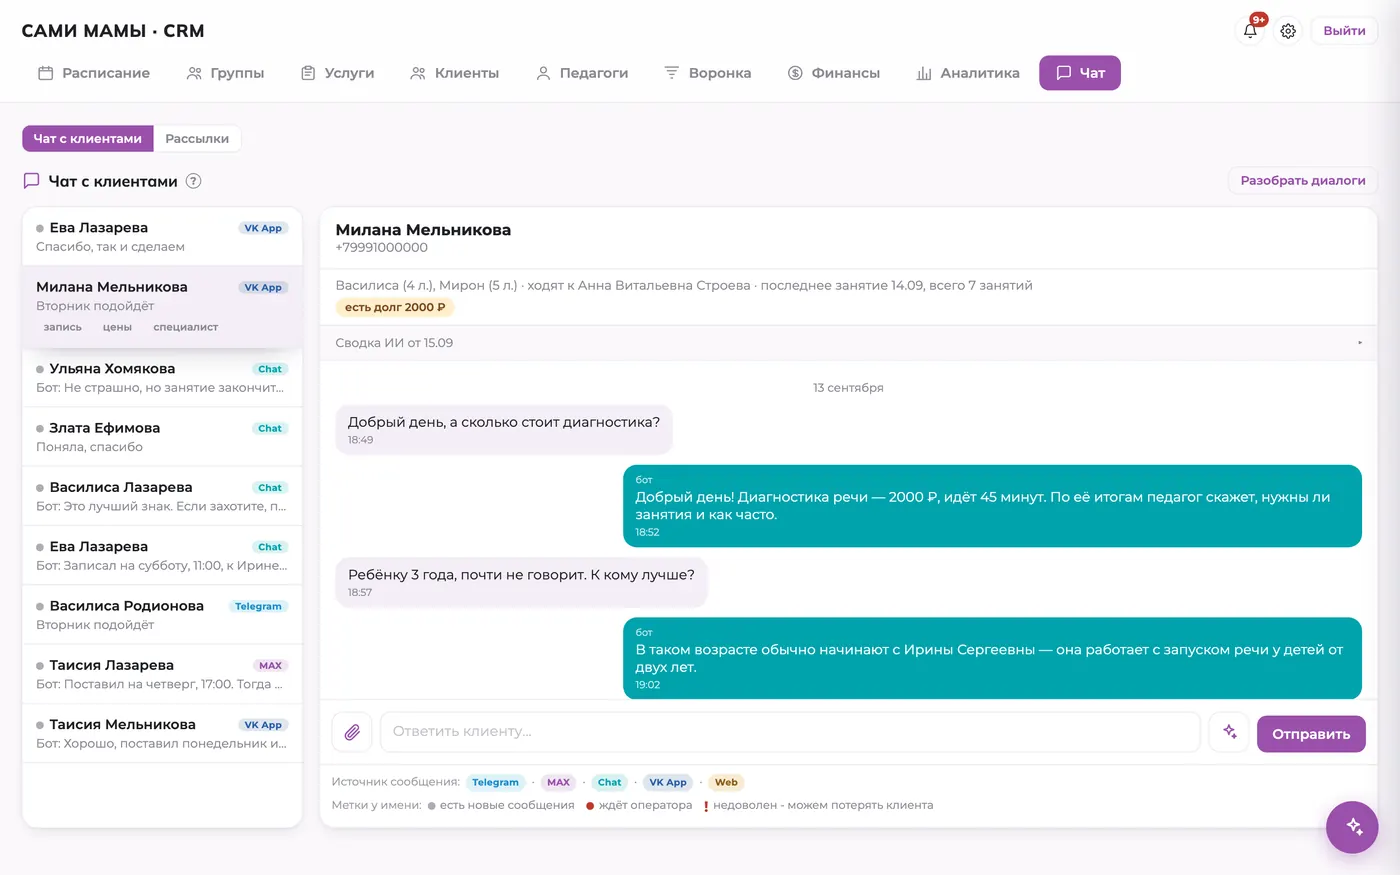Open the notifications bell icon
Image resolution: width=1400 pixels, height=875 pixels.
[x=1250, y=30]
